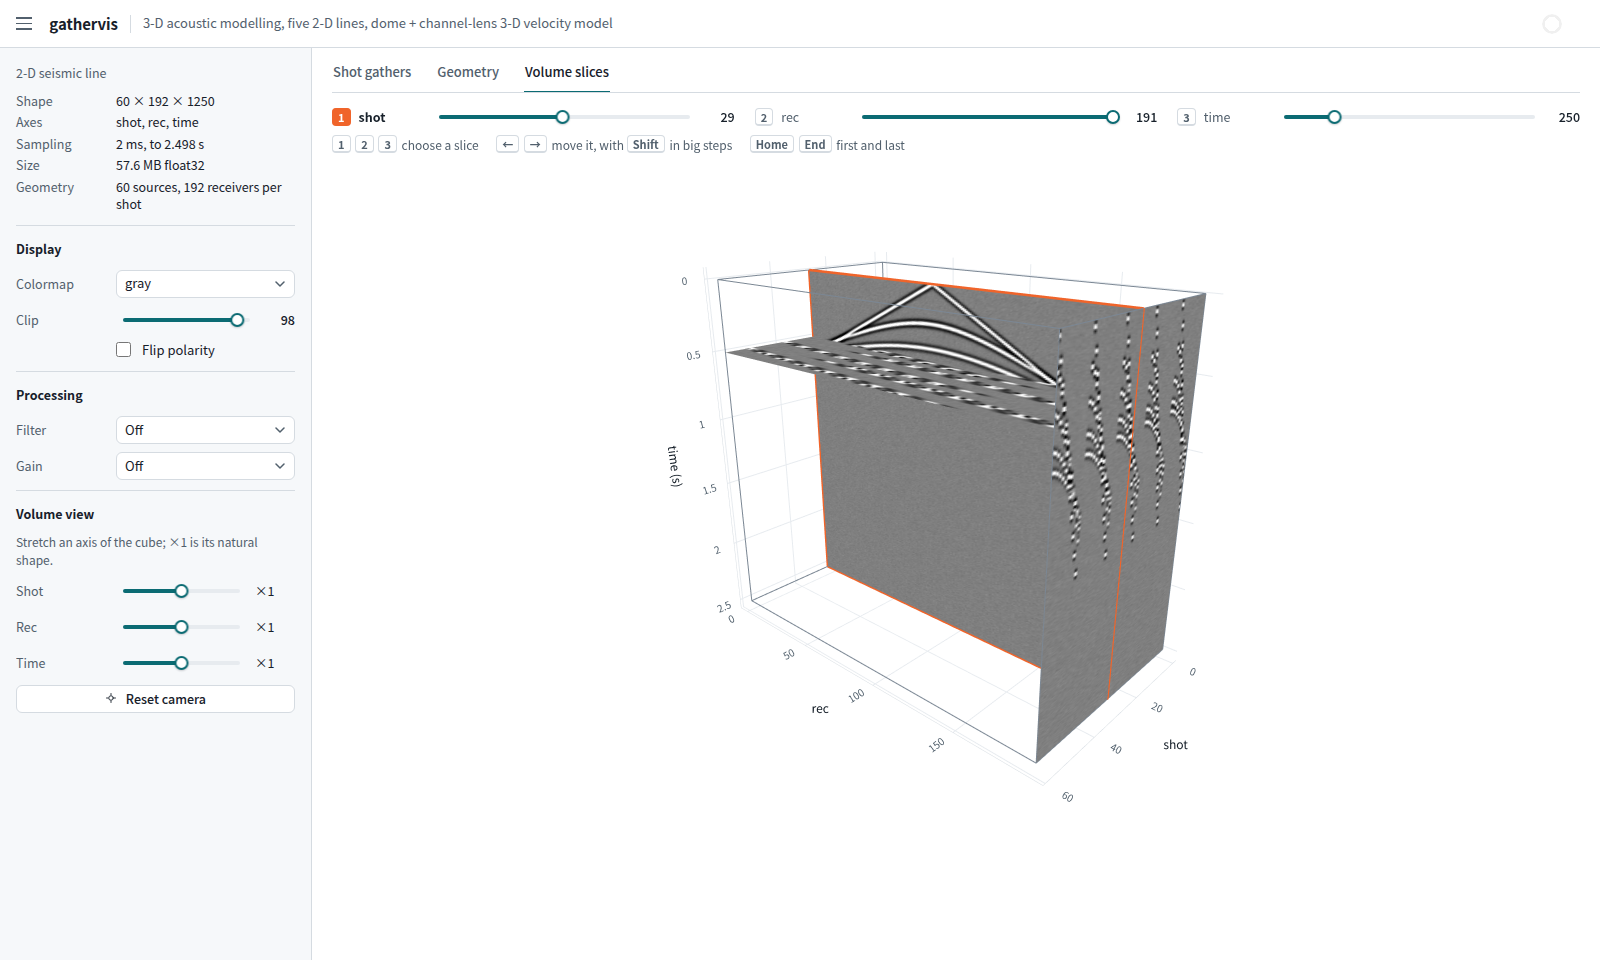Click the shot slice value 29
The image size is (1600, 960).
coord(727,117)
